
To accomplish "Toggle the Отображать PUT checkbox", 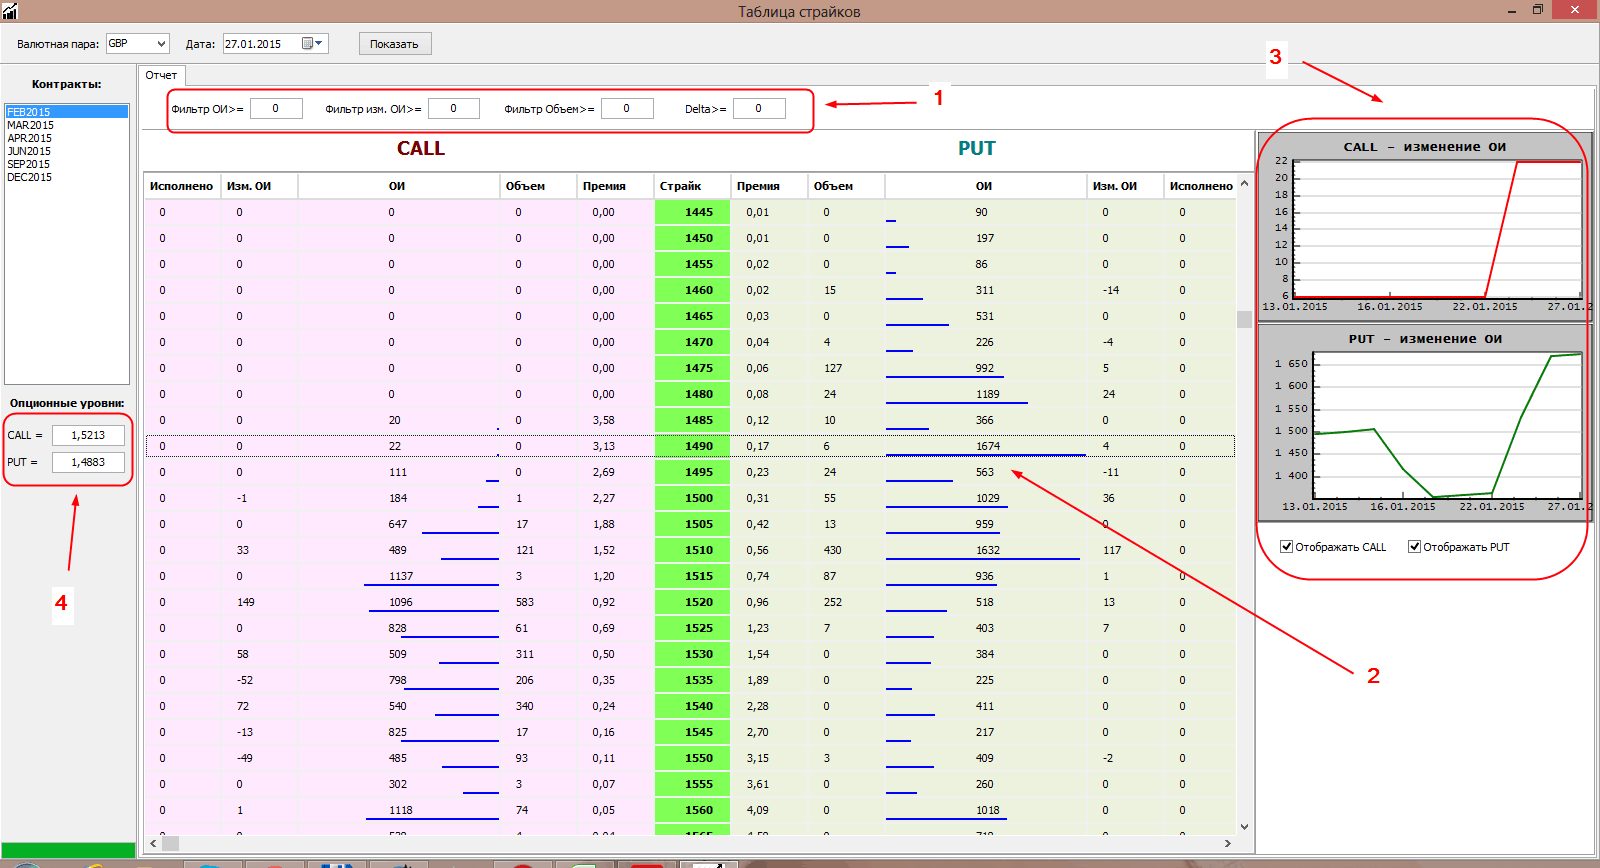I will coord(1414,547).
